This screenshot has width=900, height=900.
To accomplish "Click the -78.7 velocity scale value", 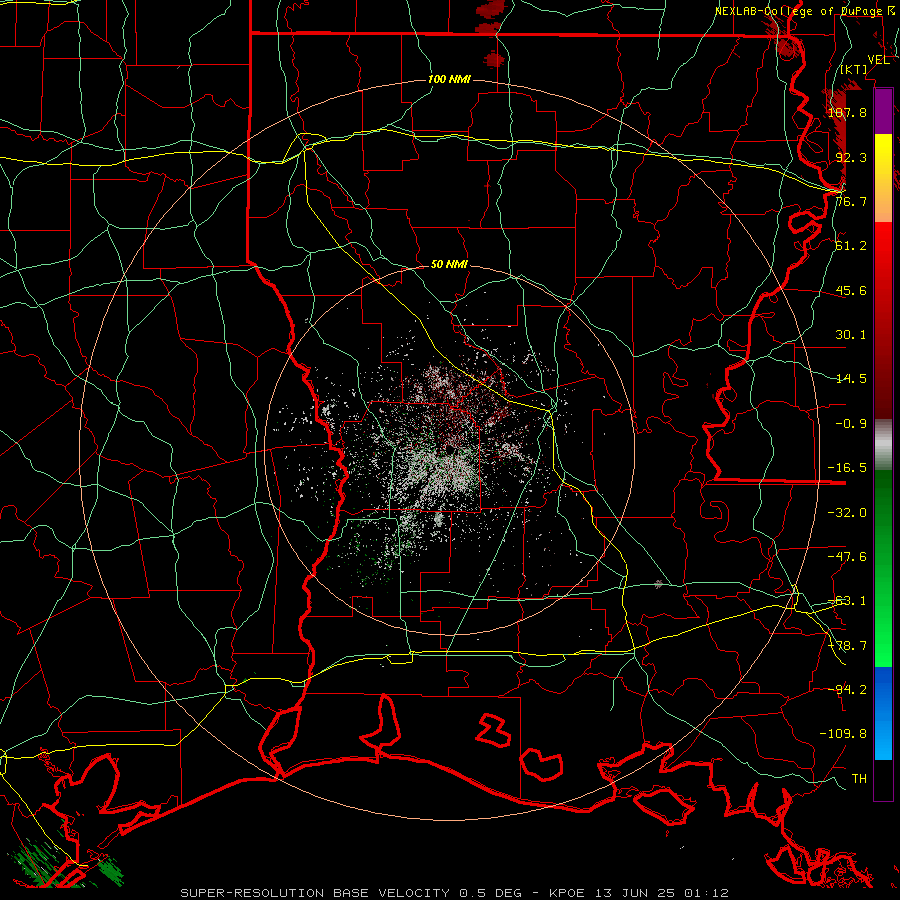I will [x=847, y=646].
